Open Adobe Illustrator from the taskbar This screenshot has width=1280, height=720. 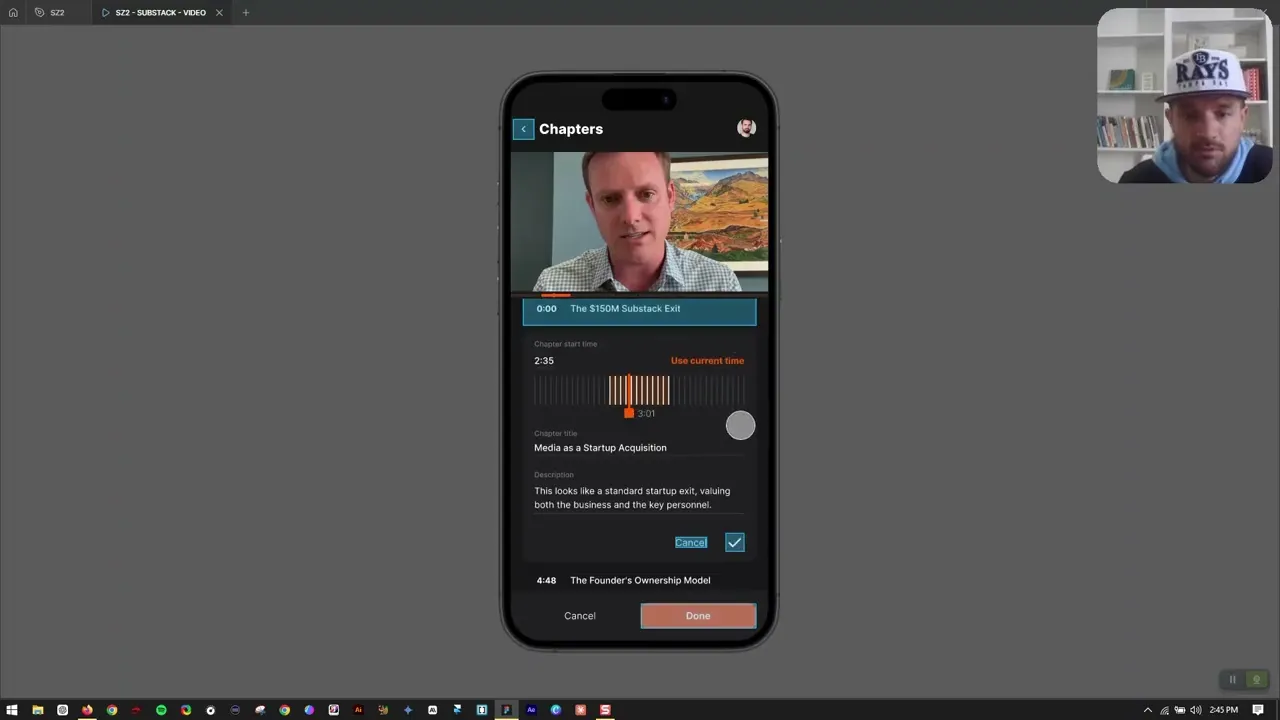(358, 710)
